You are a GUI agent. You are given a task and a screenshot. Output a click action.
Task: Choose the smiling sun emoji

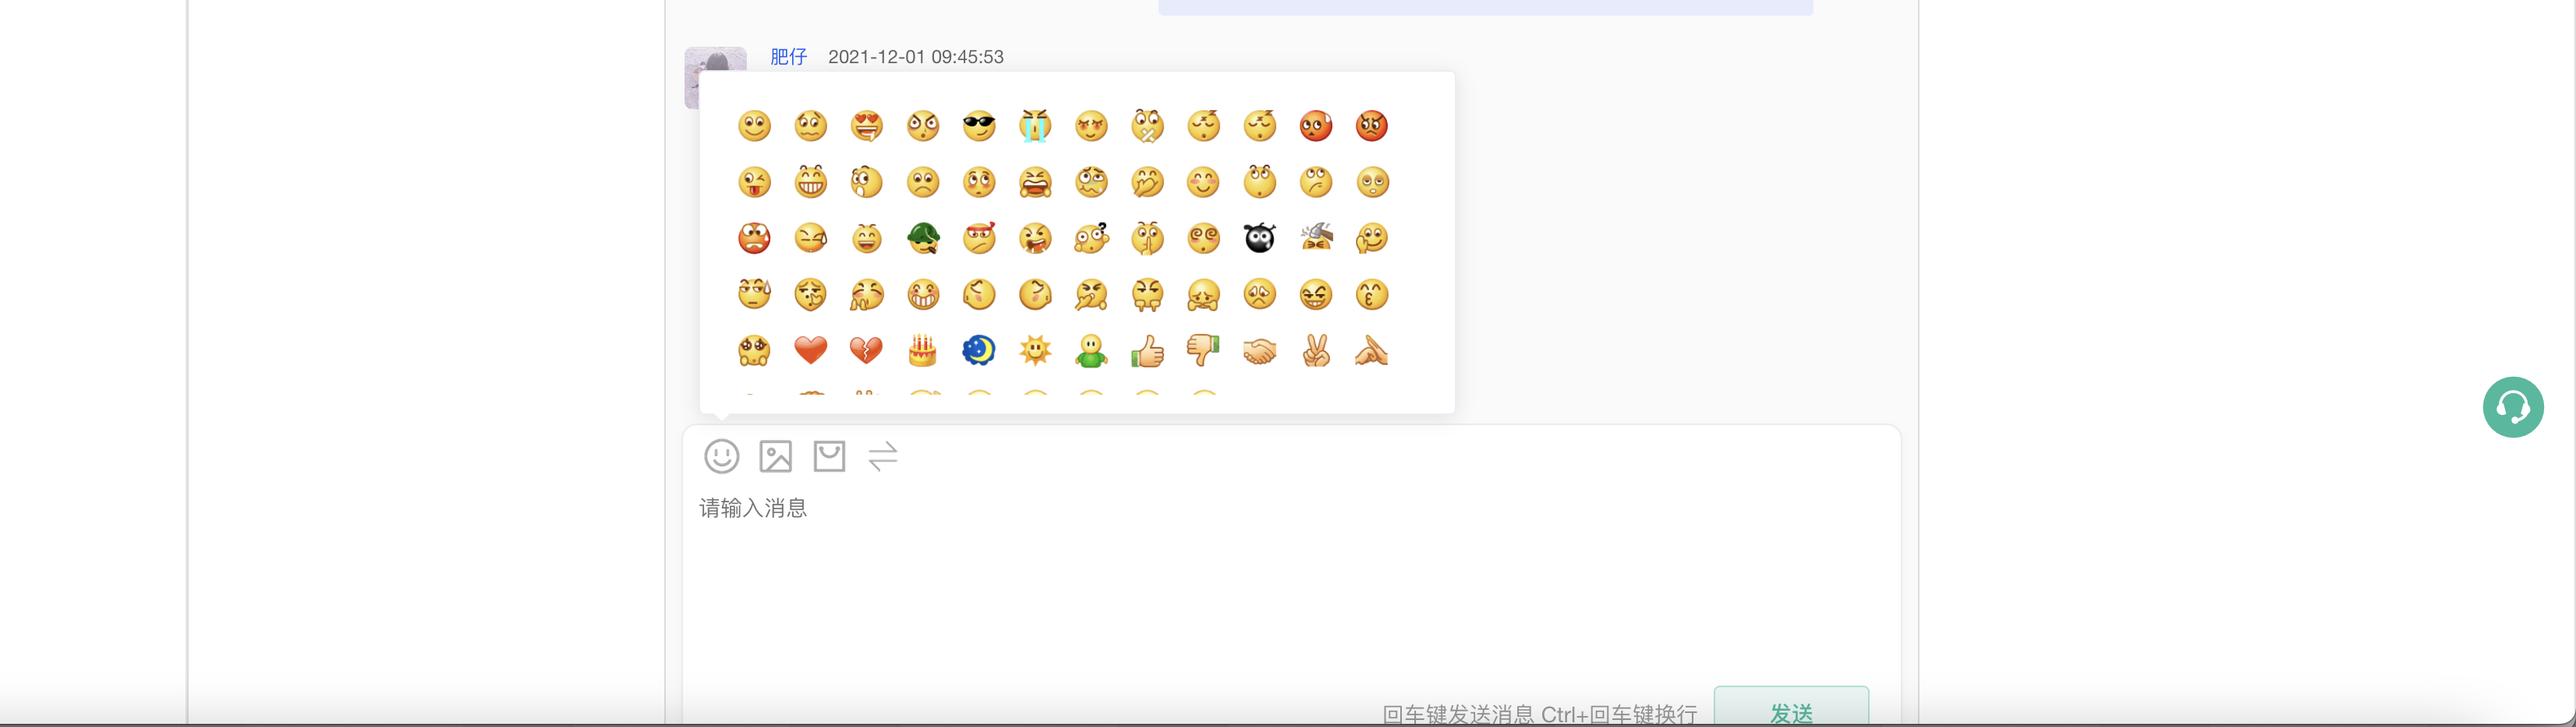[x=1035, y=350]
